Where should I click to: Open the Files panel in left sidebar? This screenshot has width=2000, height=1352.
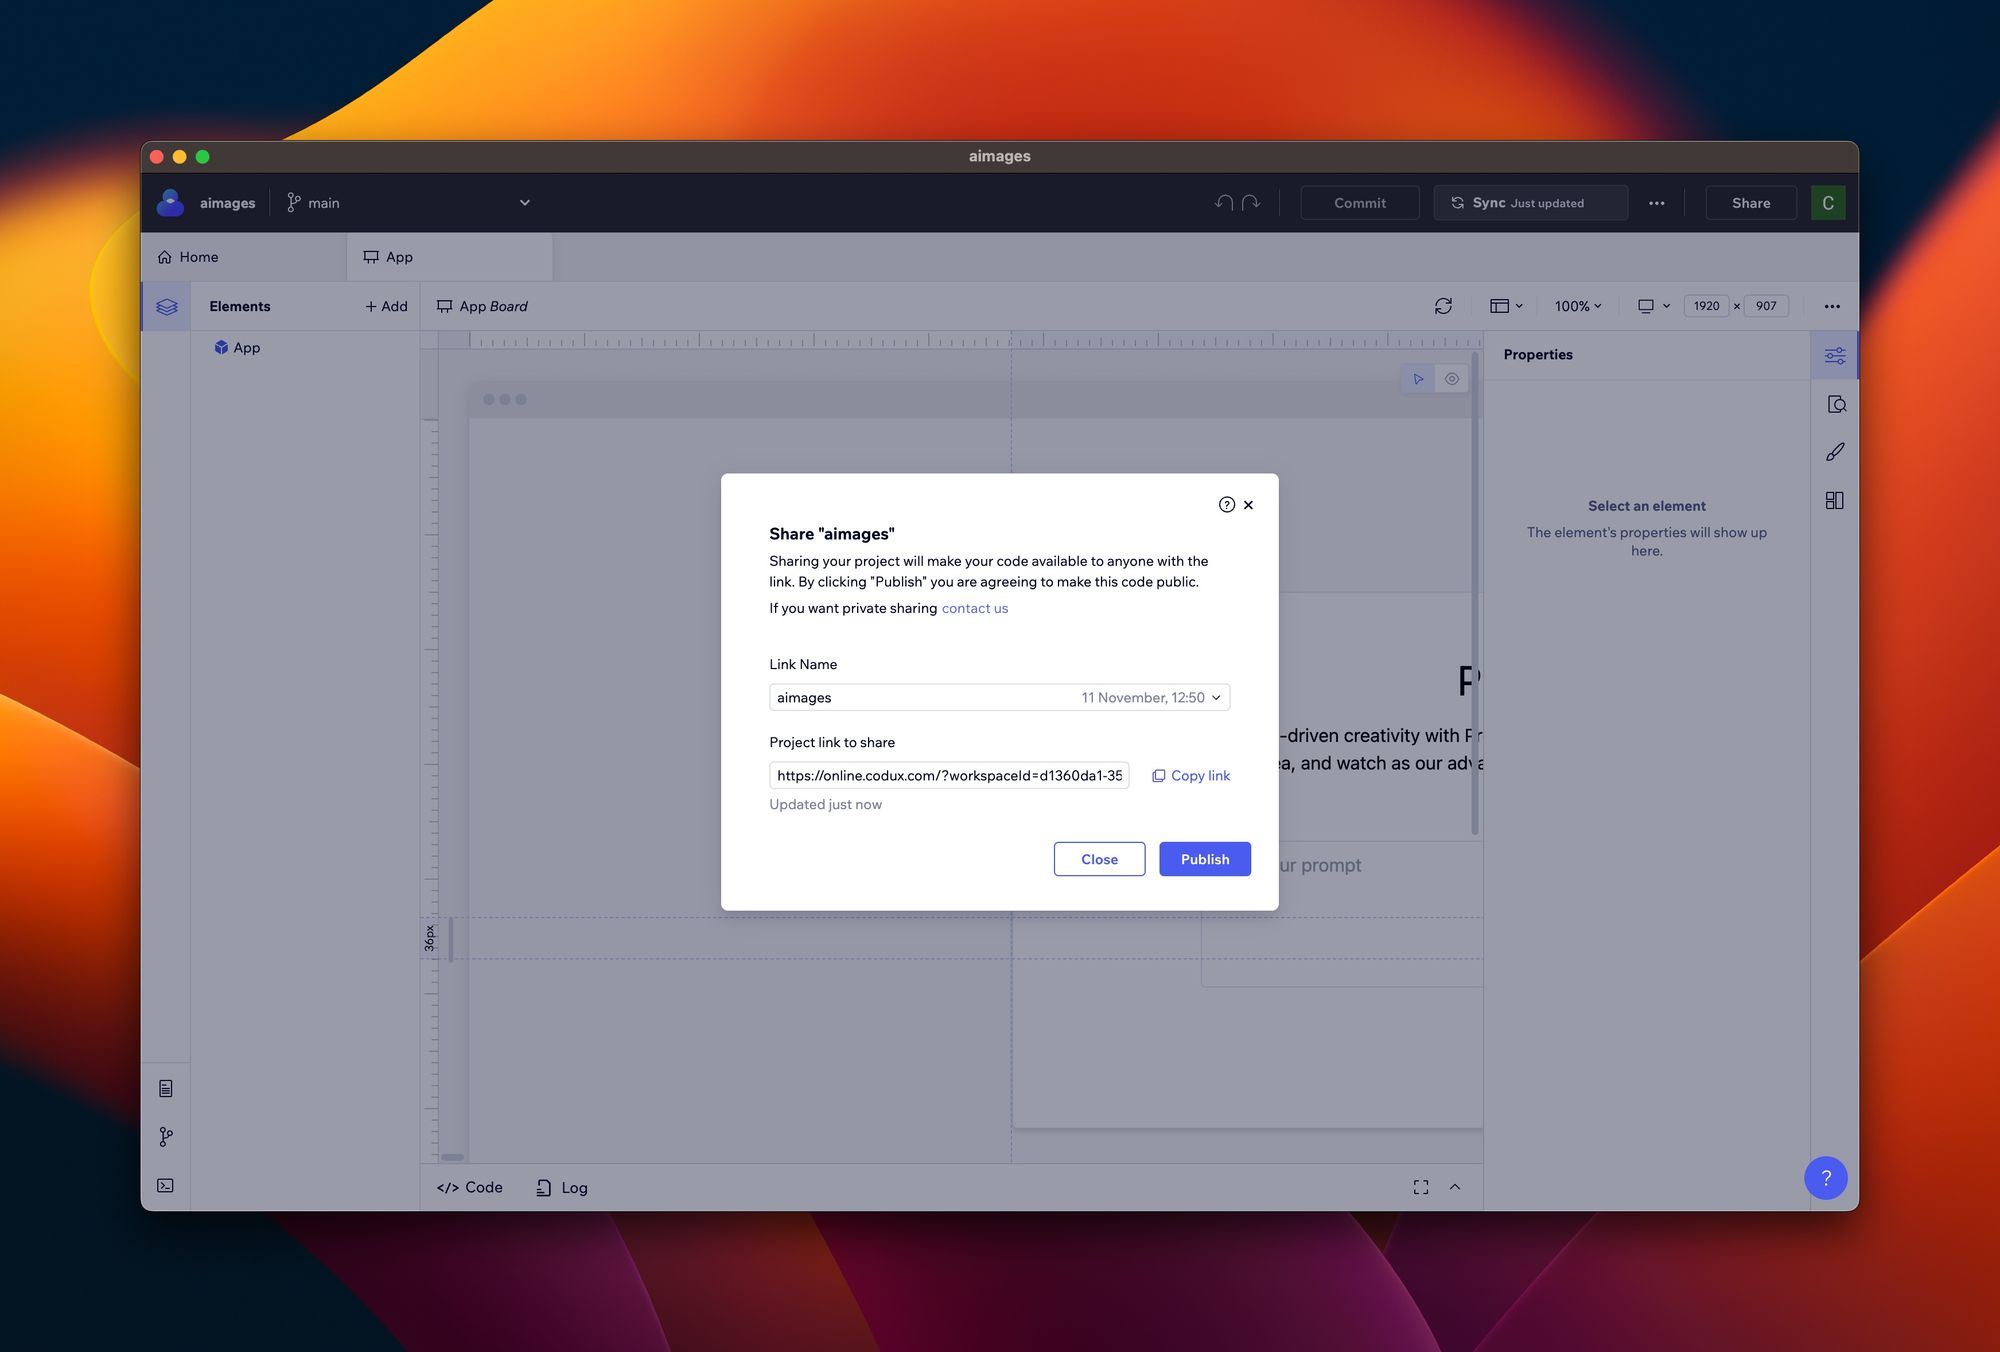[166, 1088]
